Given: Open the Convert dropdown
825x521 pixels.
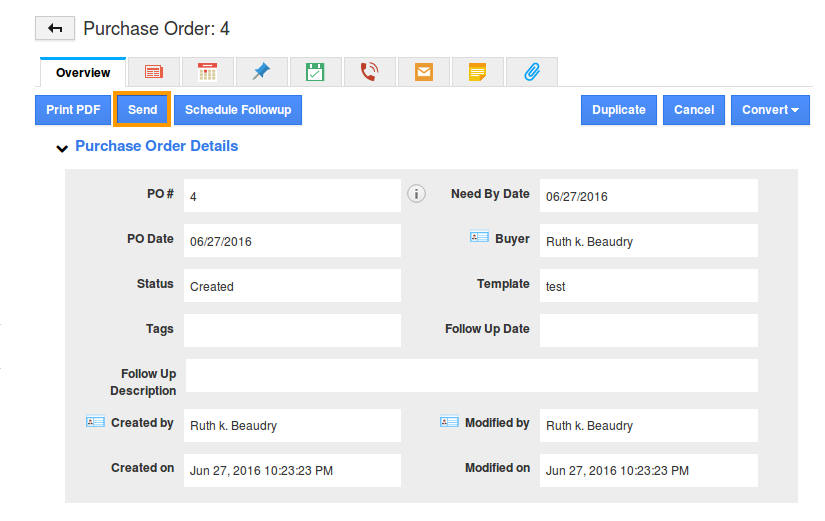Looking at the screenshot, I should point(770,110).
